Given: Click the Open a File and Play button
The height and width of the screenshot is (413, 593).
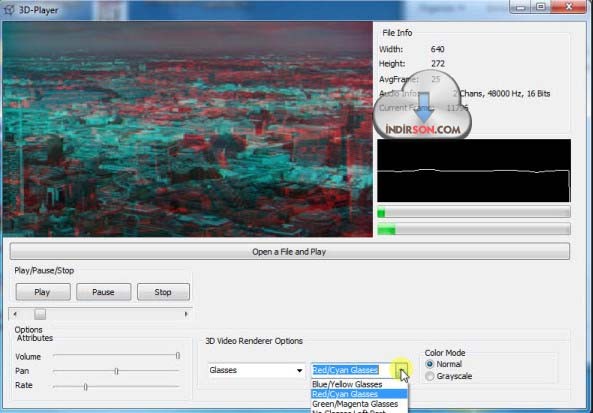Looking at the screenshot, I should pyautogui.click(x=289, y=252).
